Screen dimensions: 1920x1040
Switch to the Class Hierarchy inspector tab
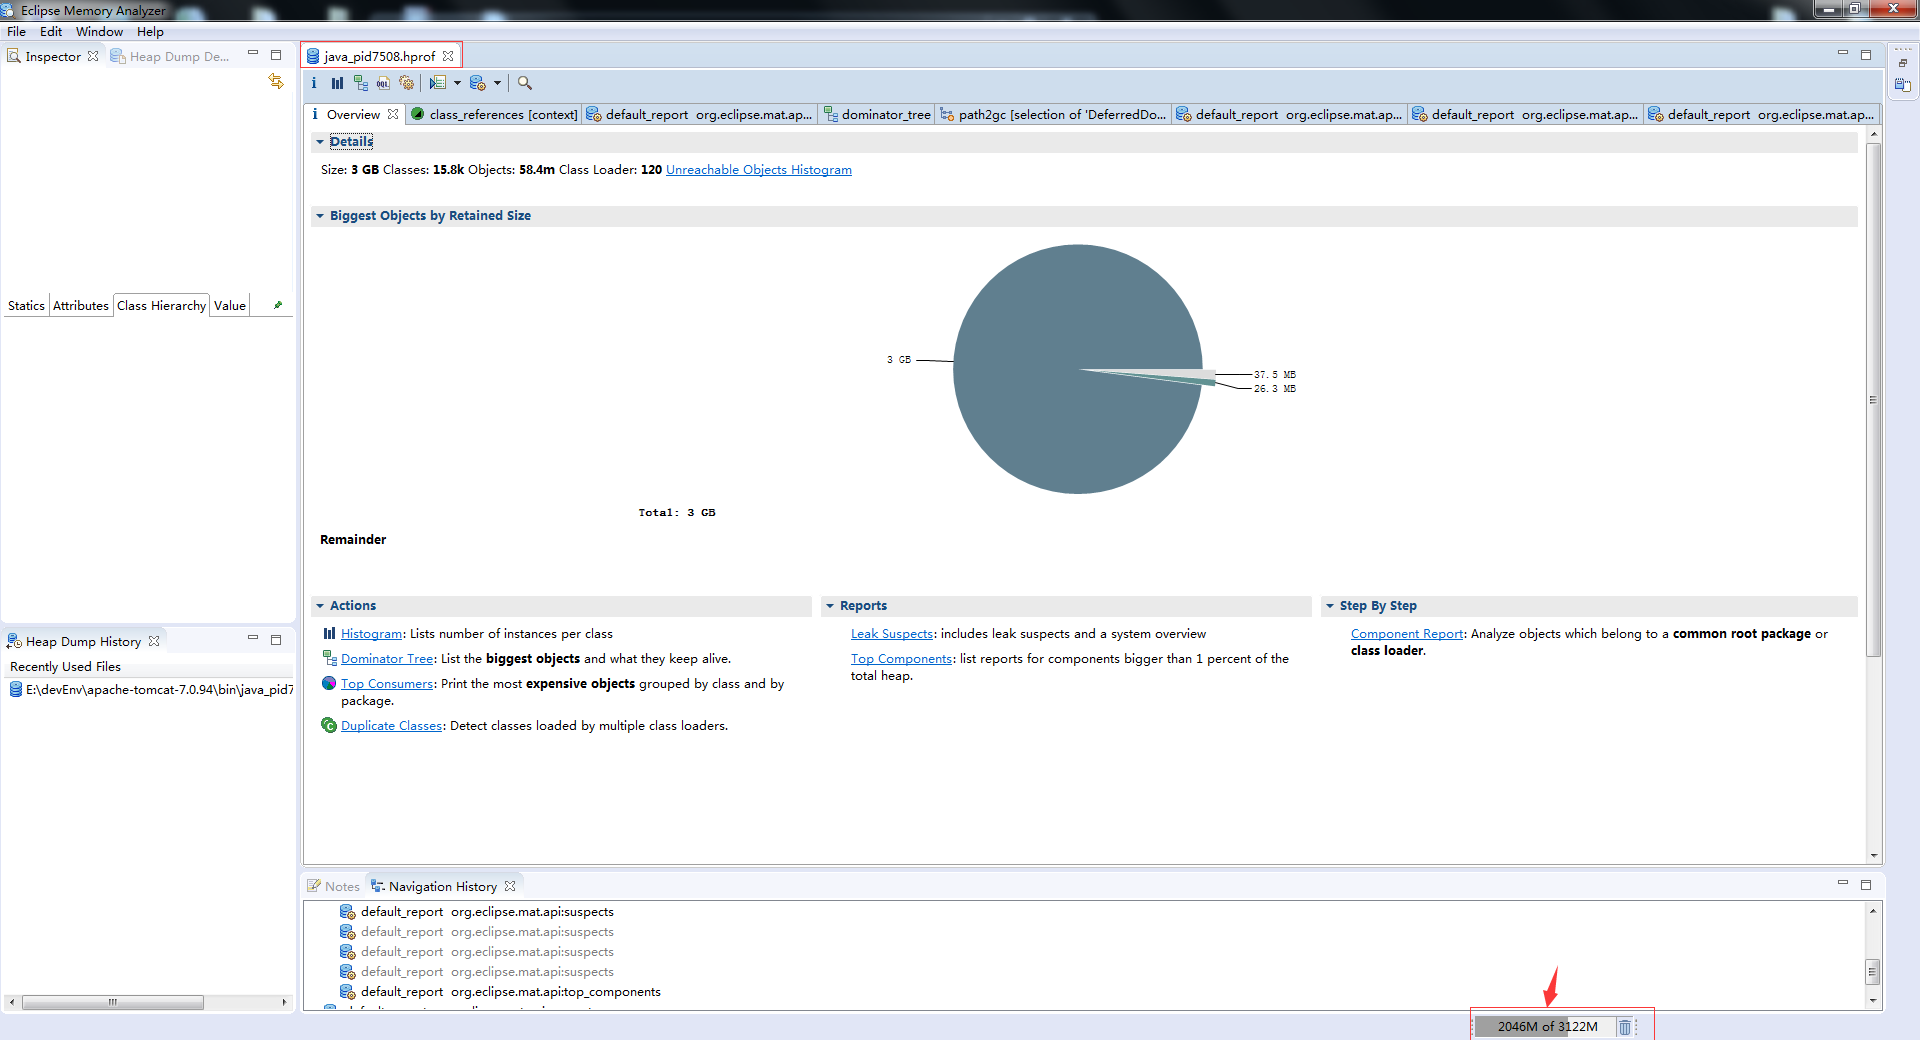click(x=160, y=305)
